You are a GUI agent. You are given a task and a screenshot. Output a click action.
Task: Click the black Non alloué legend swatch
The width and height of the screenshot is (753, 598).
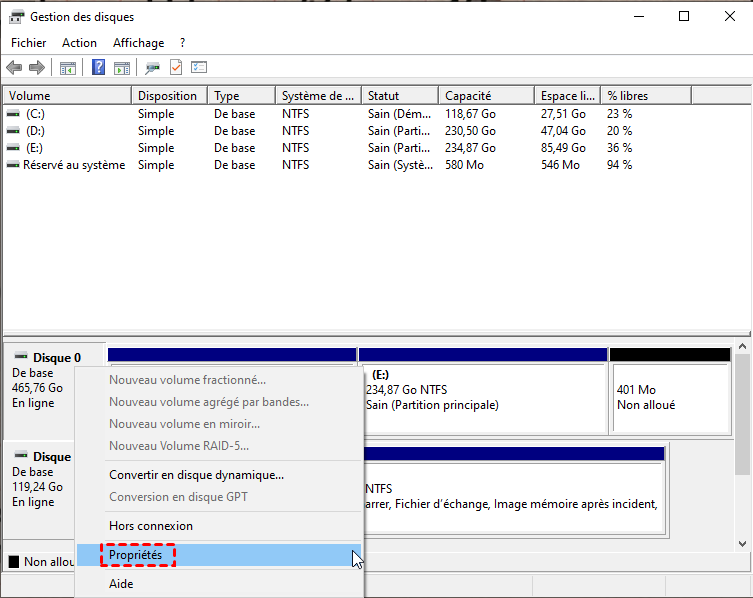[x=13, y=562]
